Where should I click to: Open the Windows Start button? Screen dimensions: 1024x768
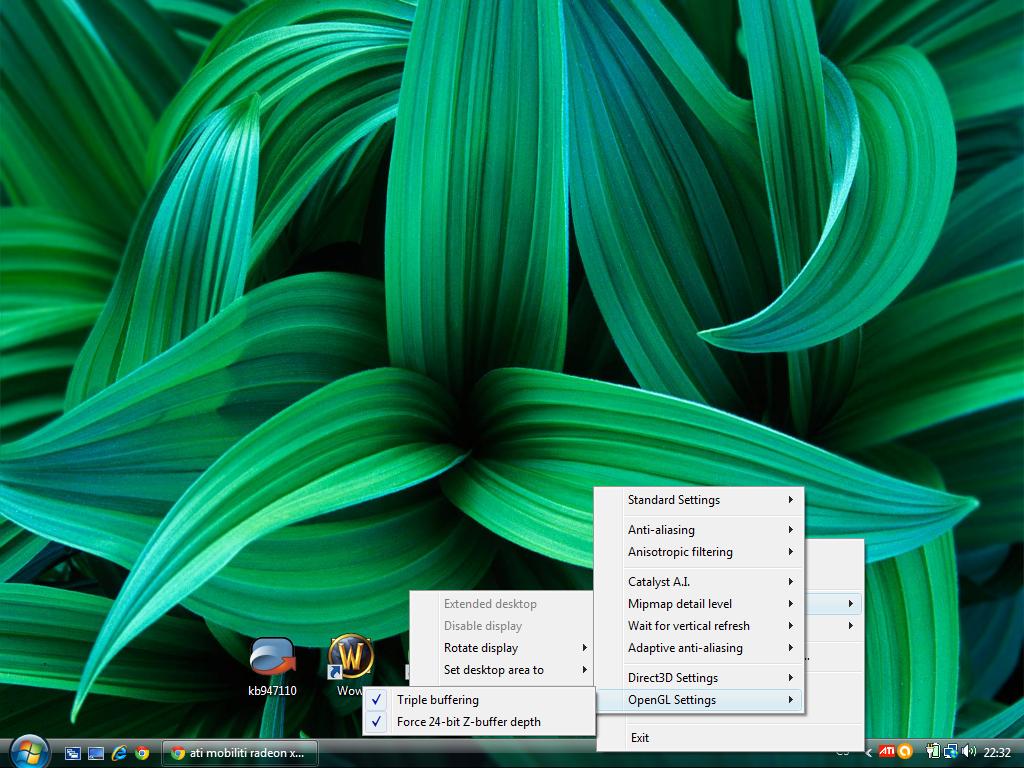[27, 750]
